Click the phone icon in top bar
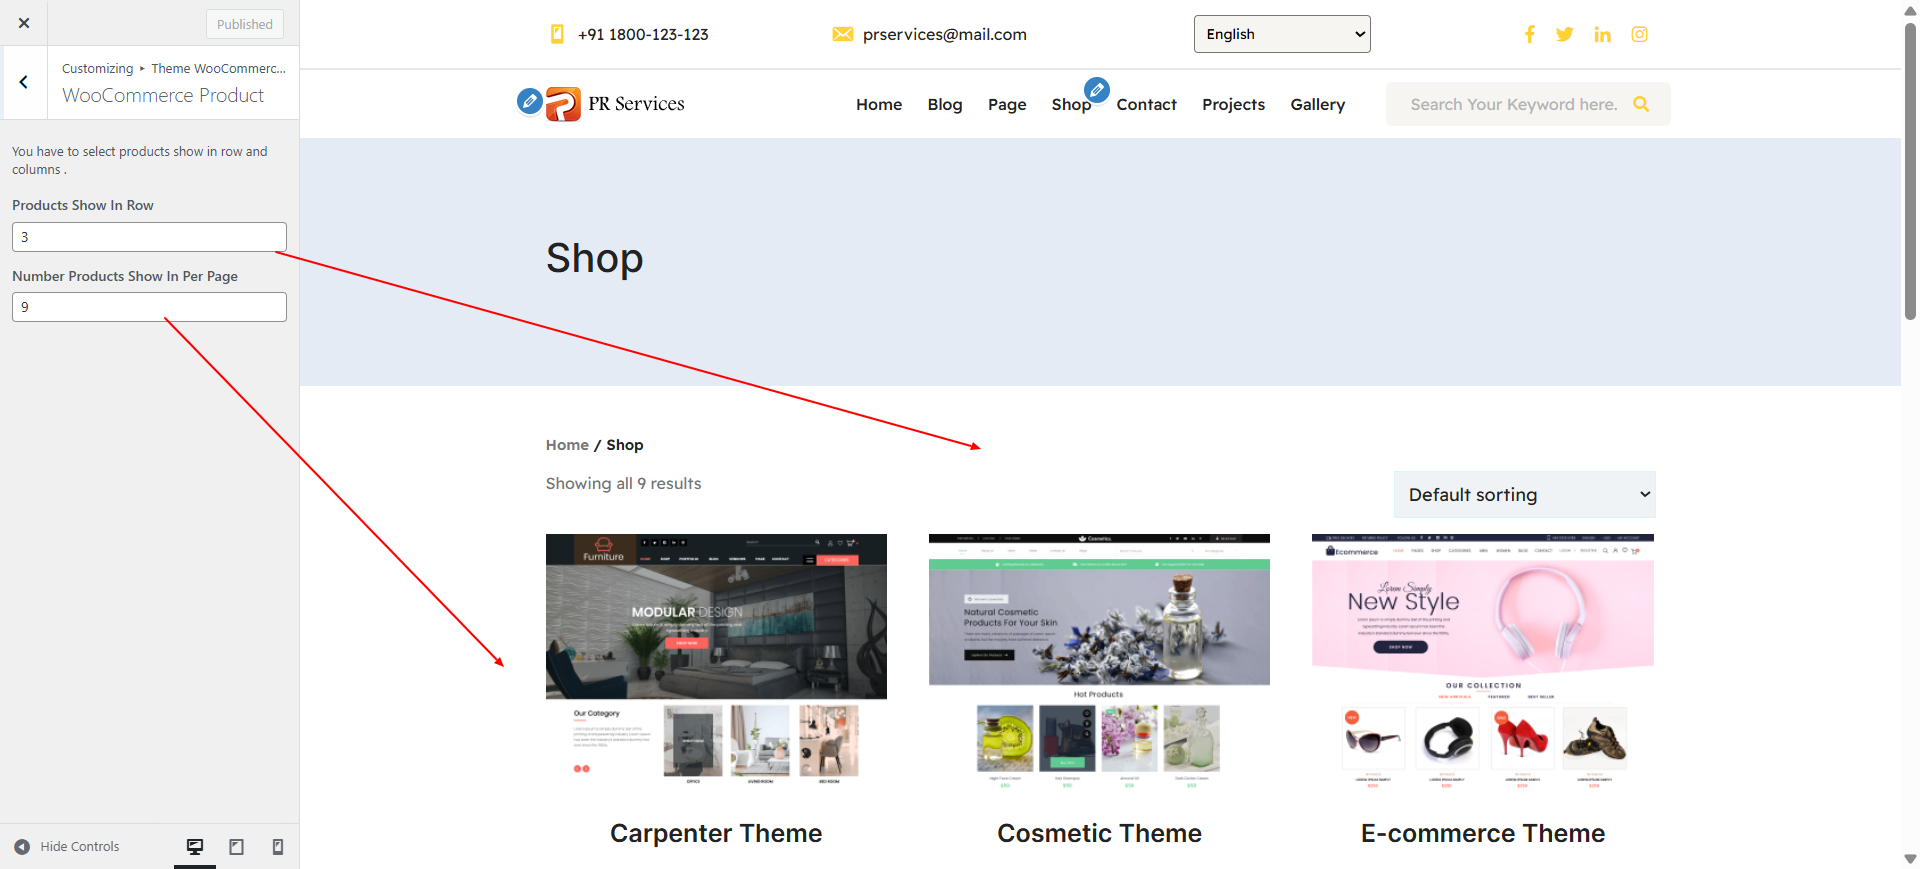1920x869 pixels. tap(557, 34)
